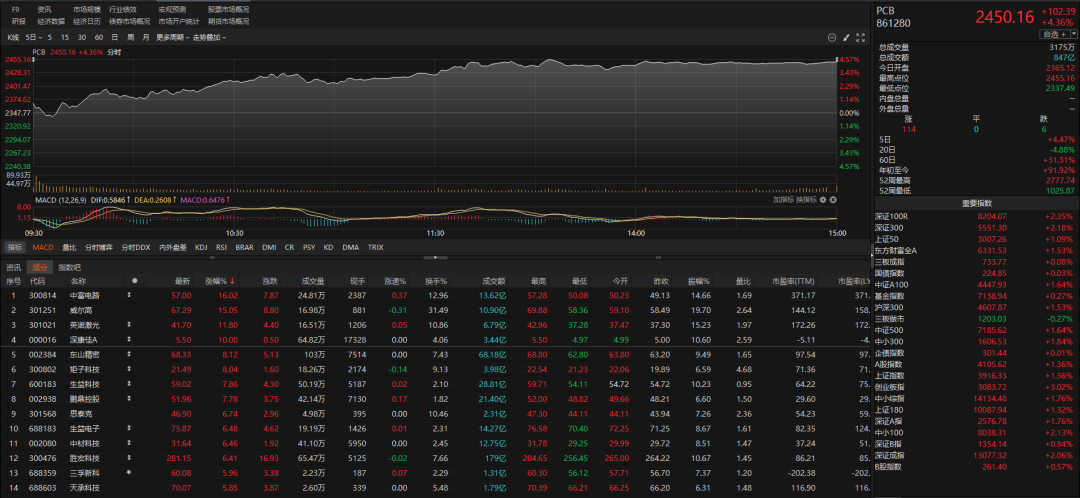Click the marker icon beside 东山精密
This screenshot has height=498, width=1080.
128,355
